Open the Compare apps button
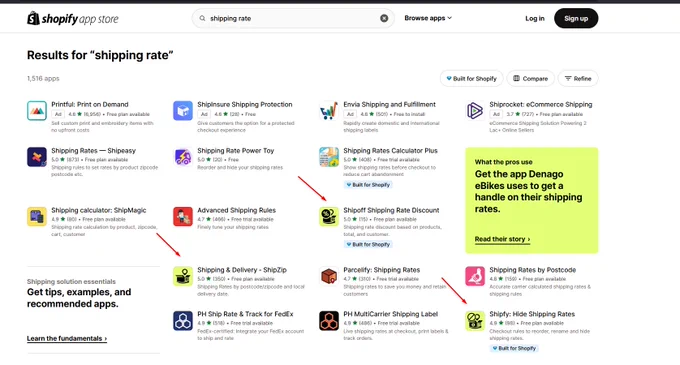The height and width of the screenshot is (365, 680). pos(530,78)
